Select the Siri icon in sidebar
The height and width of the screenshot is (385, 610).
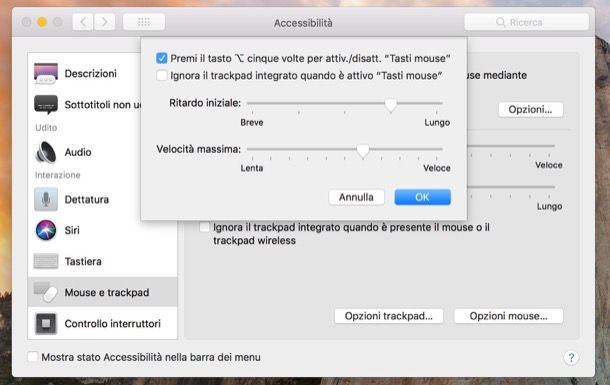[x=46, y=230]
